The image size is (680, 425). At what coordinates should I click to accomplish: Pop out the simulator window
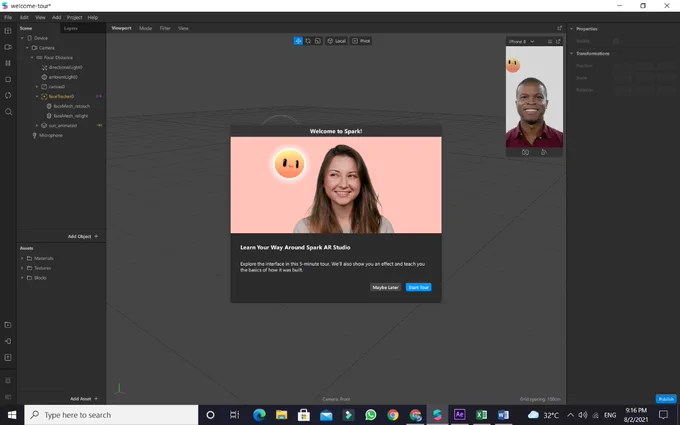[x=558, y=42]
